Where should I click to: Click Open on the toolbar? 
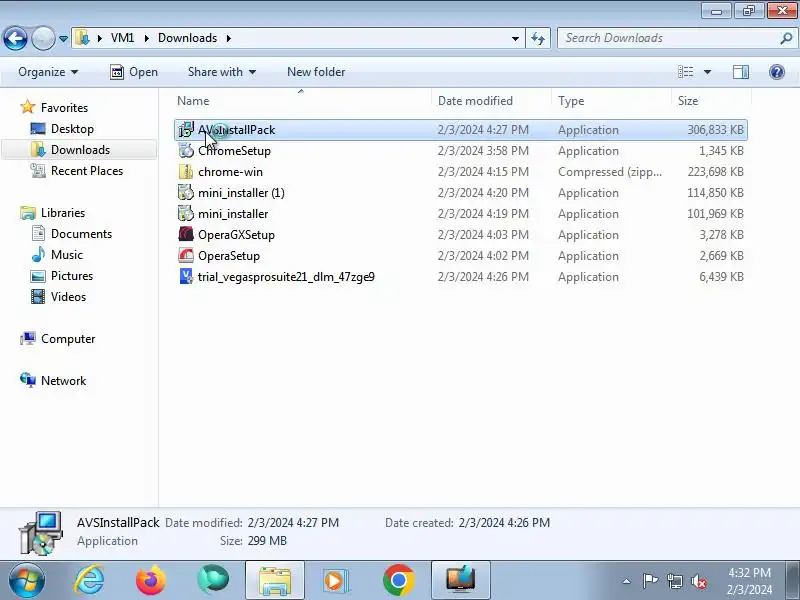[x=134, y=72]
